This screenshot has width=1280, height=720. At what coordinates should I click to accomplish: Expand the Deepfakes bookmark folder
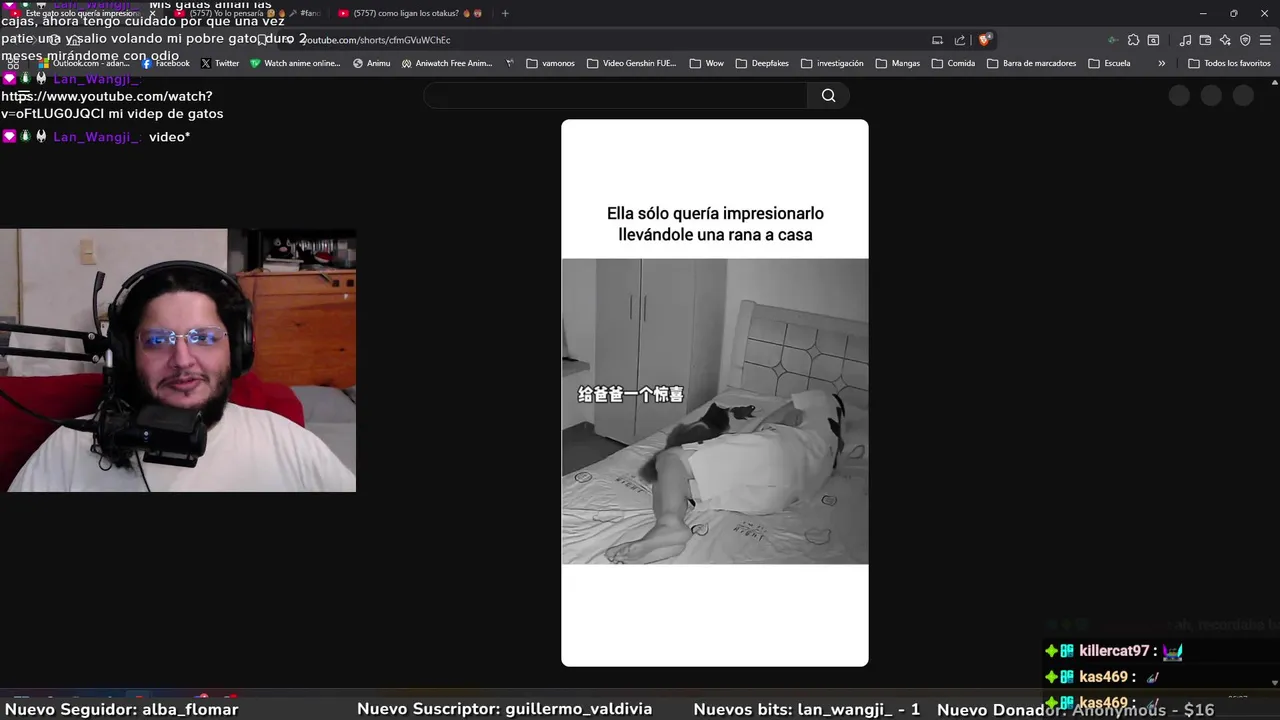point(762,63)
